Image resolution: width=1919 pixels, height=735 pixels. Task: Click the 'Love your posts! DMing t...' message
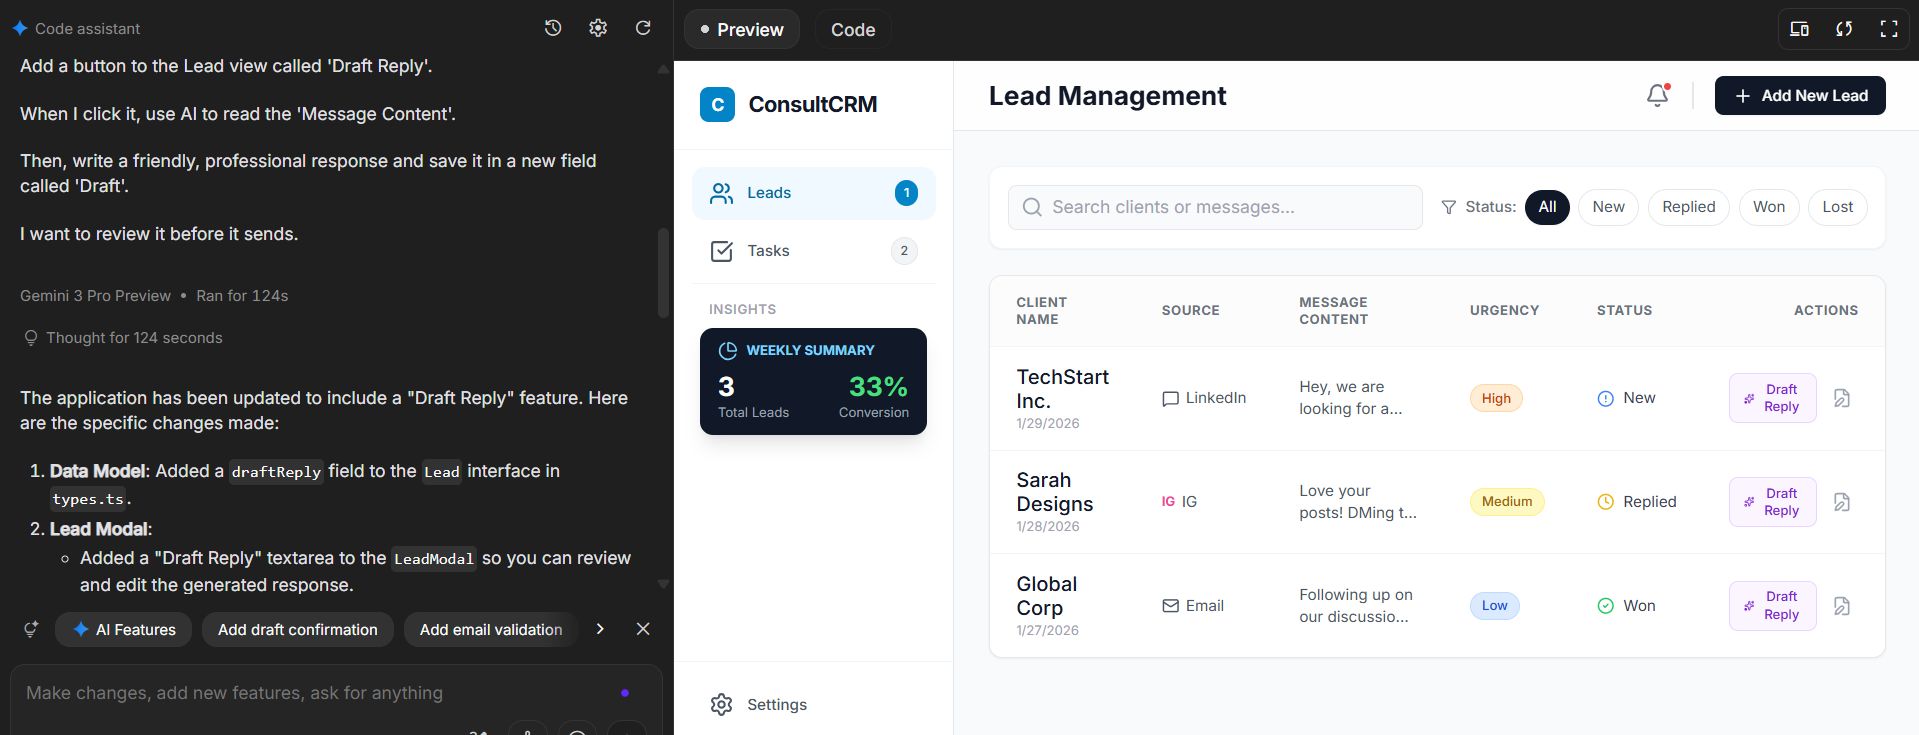(x=1358, y=502)
